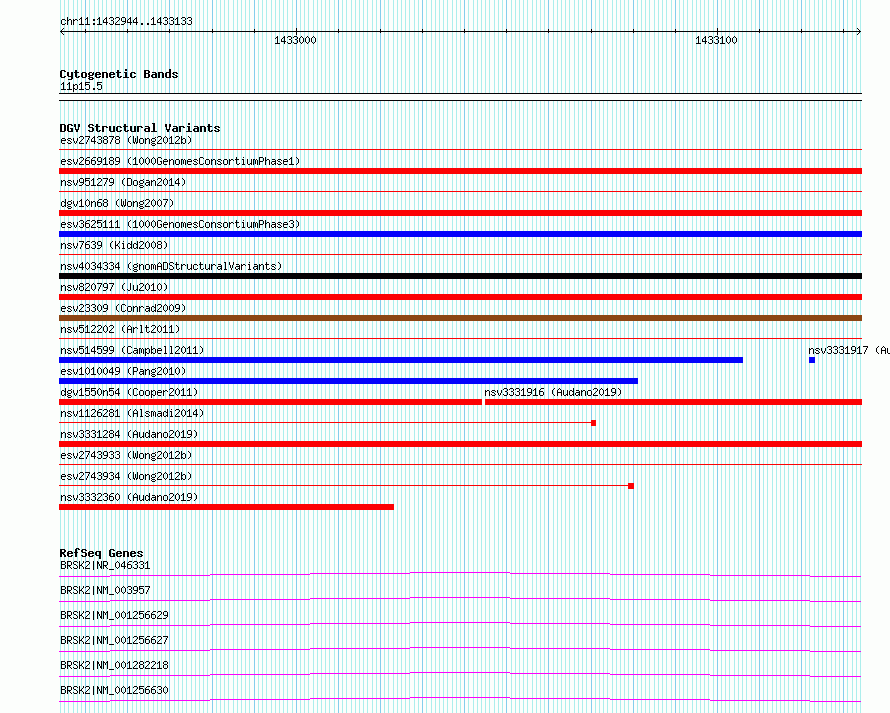Open variant nsv951279 (Dogan2014)
This screenshot has height=713, width=890.
click(123, 182)
